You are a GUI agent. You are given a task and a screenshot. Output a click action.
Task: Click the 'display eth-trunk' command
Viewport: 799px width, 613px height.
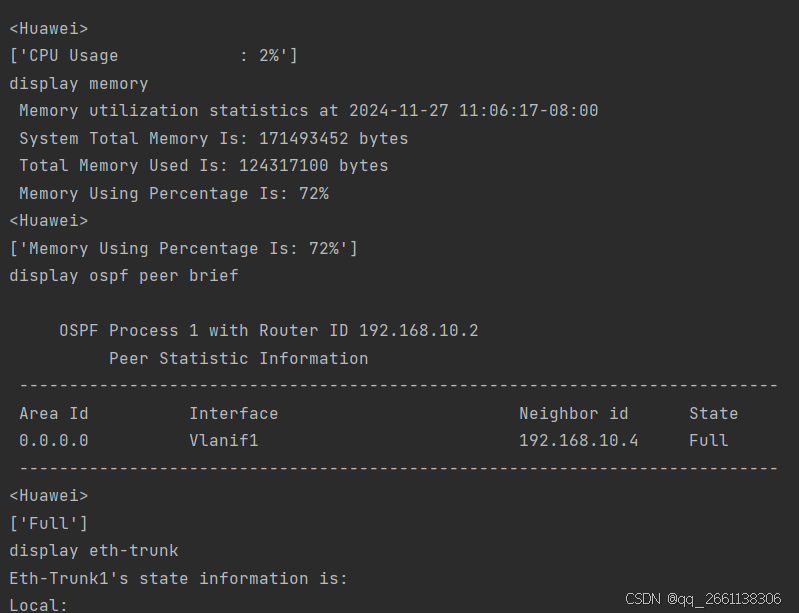(x=93, y=550)
